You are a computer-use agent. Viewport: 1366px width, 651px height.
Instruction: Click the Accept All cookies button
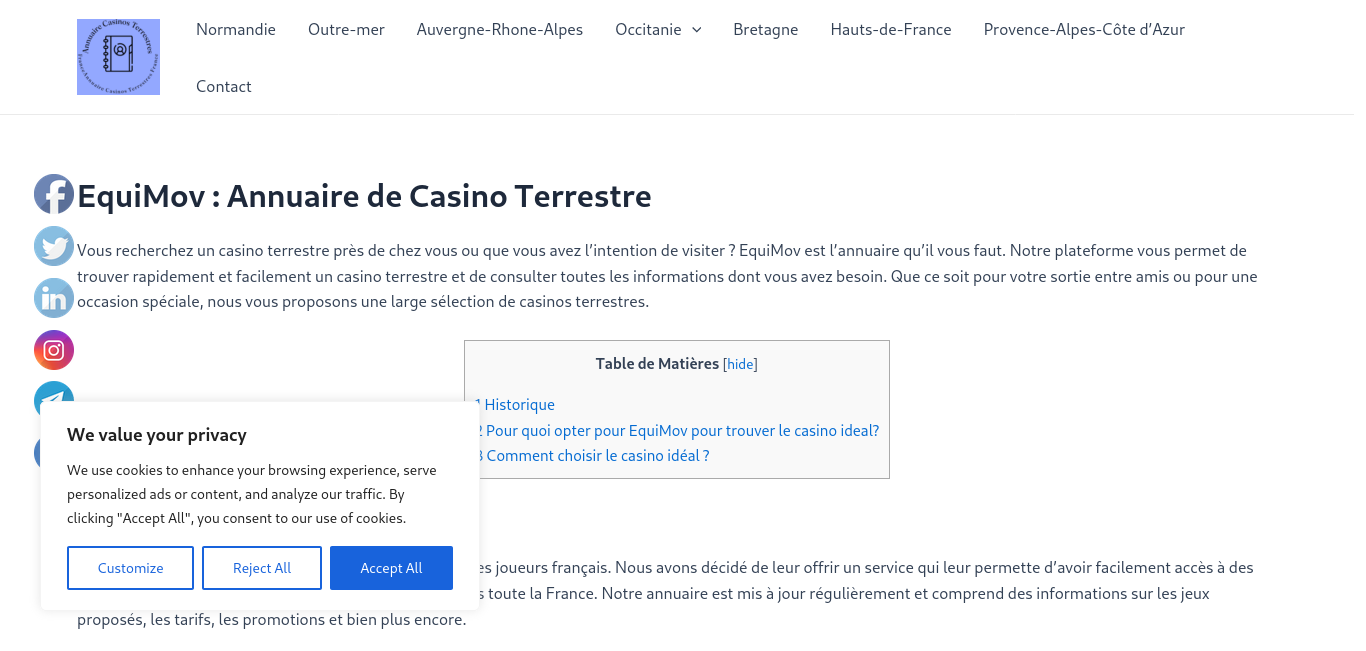click(391, 568)
